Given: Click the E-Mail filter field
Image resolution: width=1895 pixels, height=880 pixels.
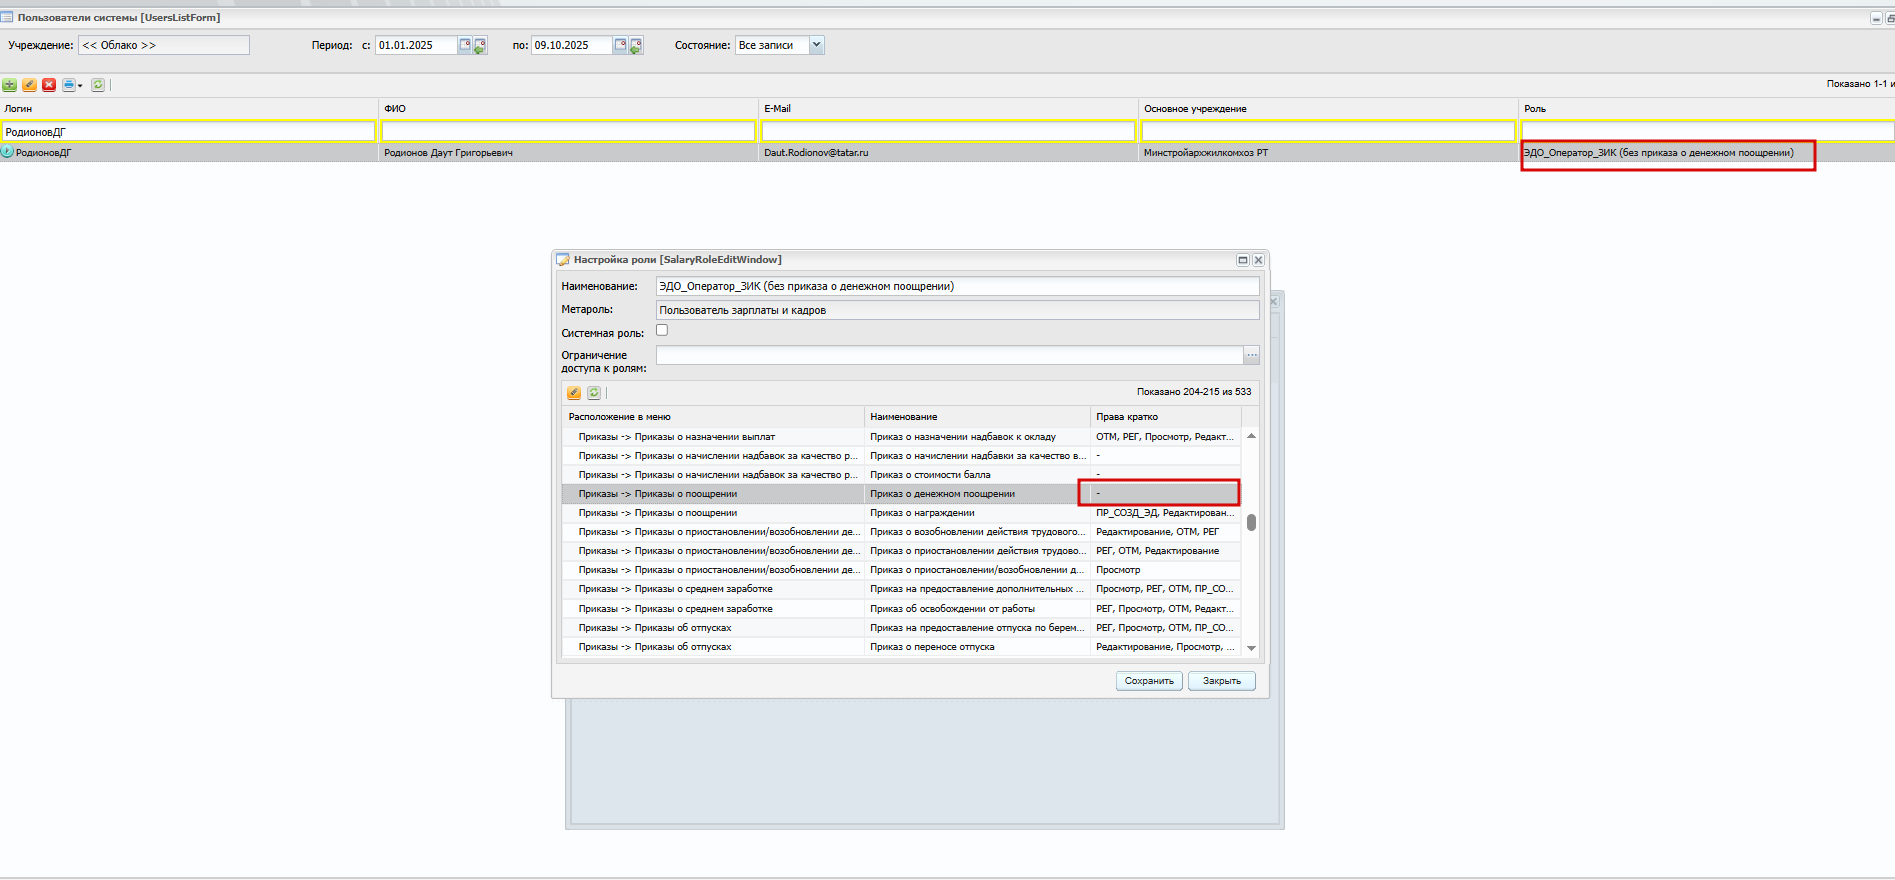Looking at the screenshot, I should [x=948, y=131].
